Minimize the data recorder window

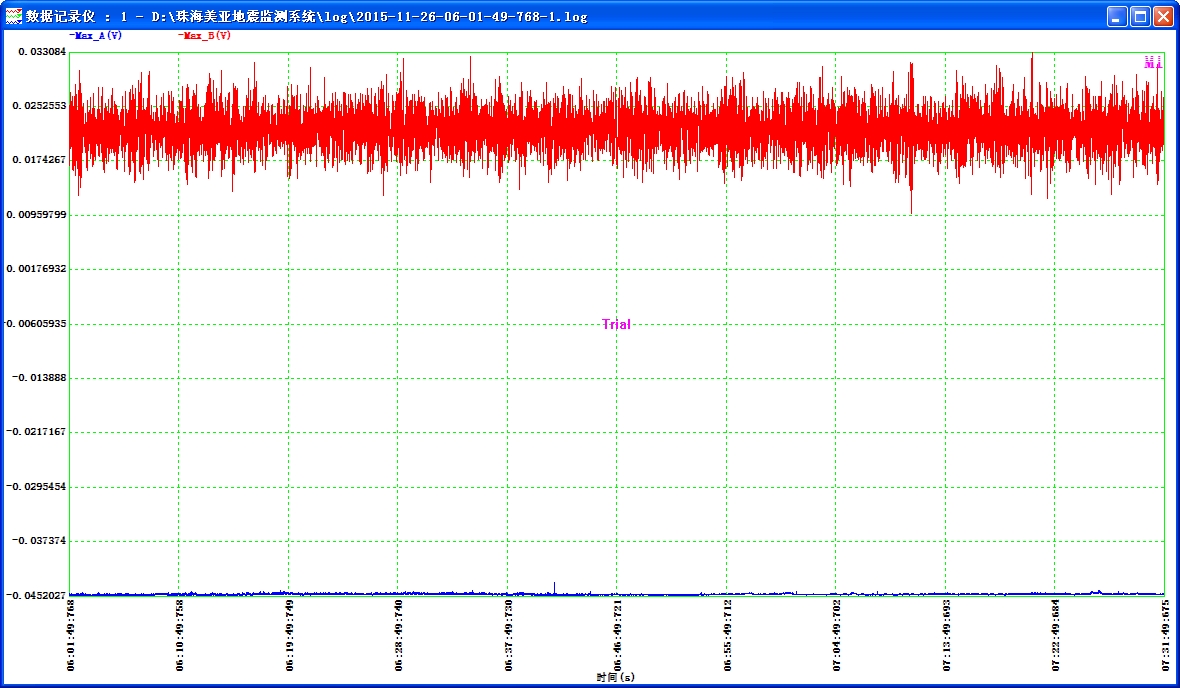coord(1117,17)
